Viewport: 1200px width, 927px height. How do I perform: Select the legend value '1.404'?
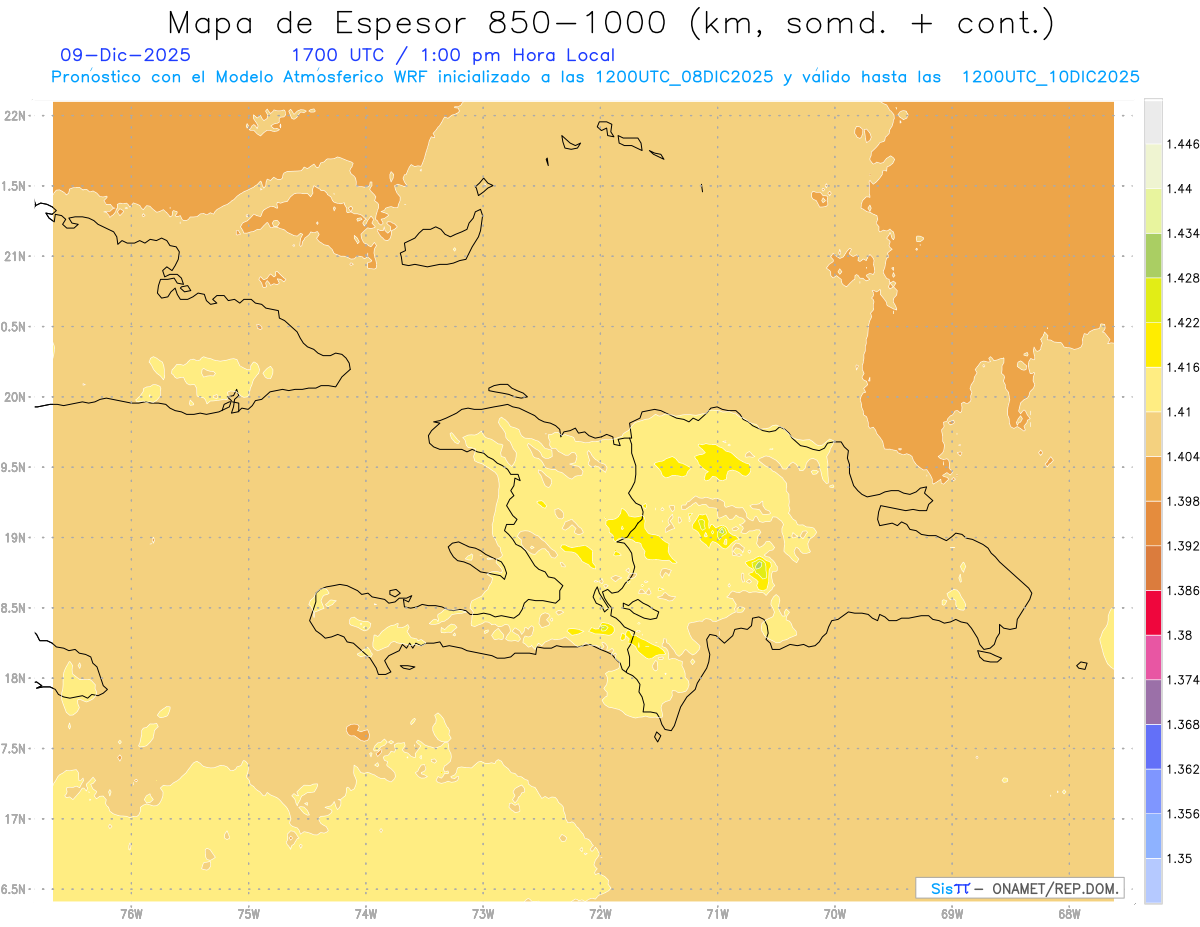click(x=1183, y=456)
